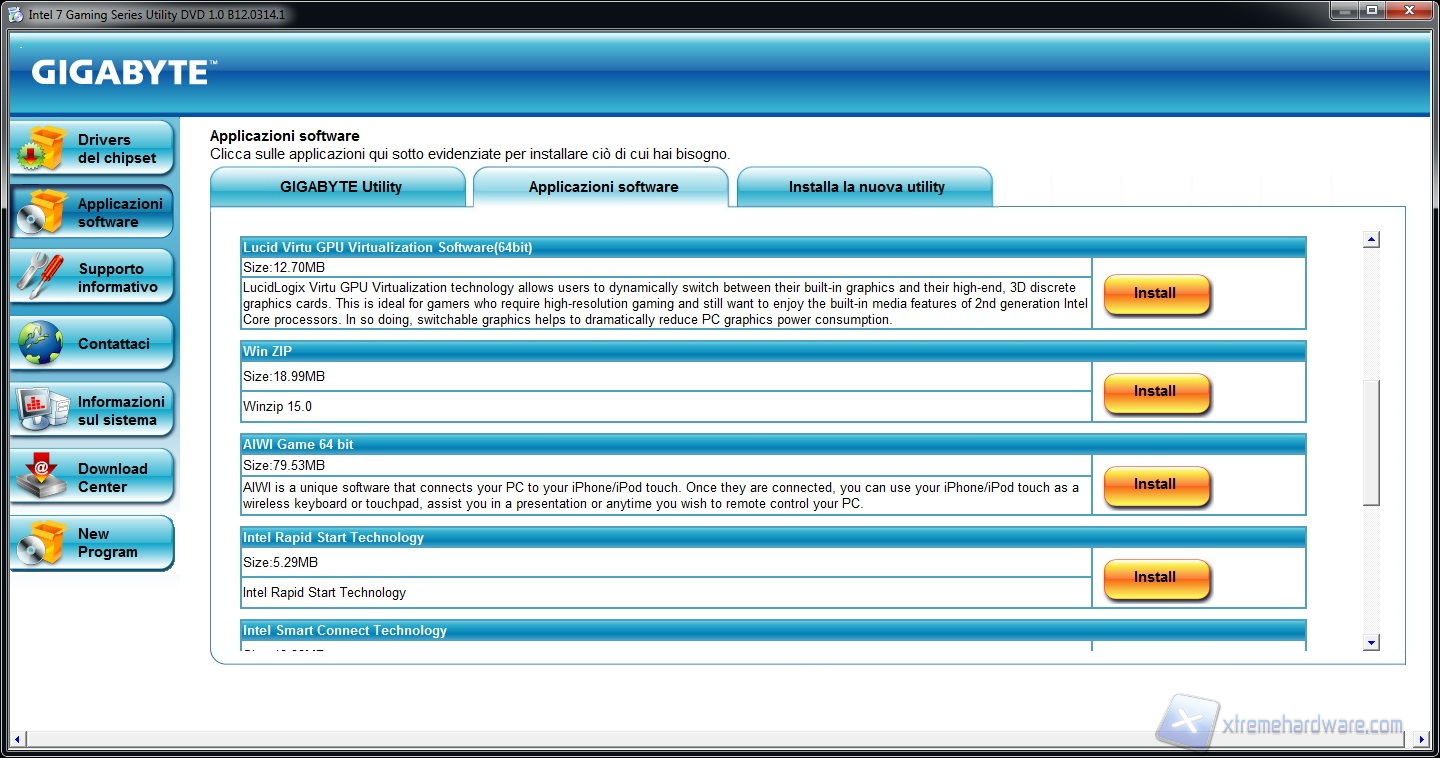
Task: Click the GIGABYTE logo in header
Action: (122, 73)
